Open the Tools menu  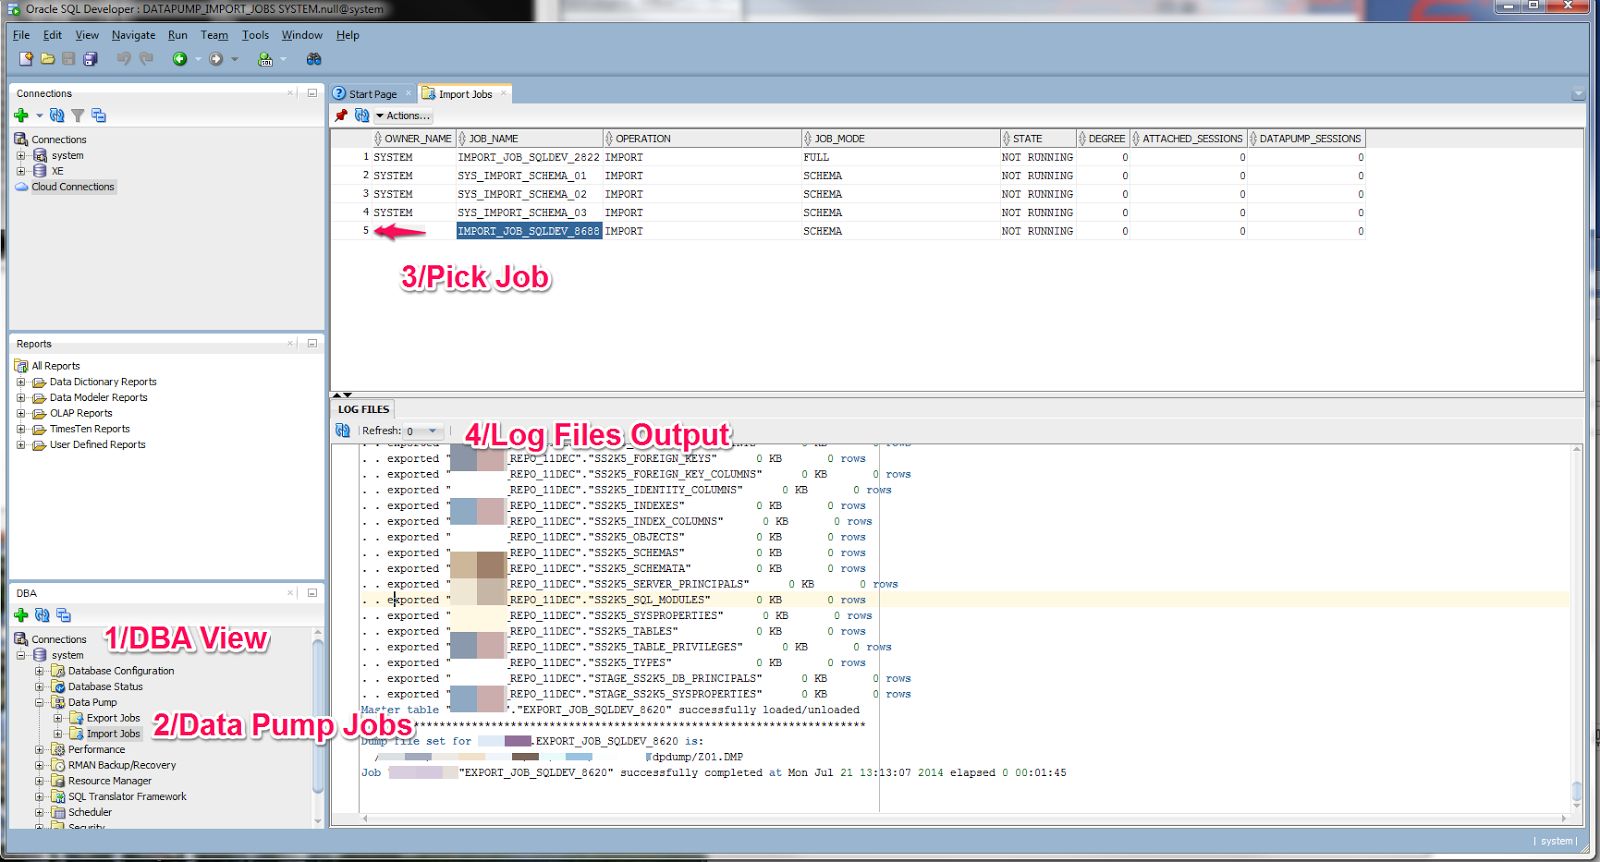point(255,35)
